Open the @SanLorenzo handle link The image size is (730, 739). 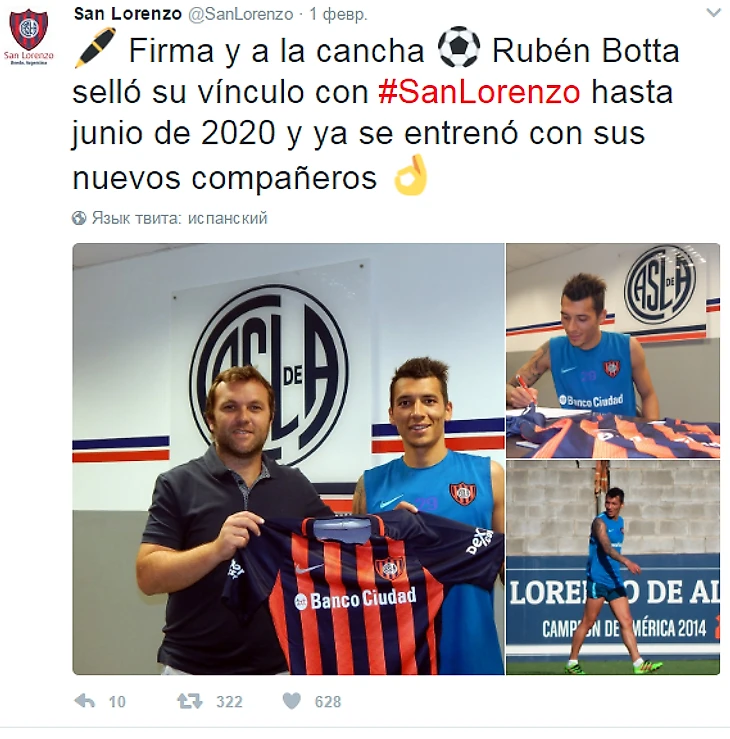(241, 14)
